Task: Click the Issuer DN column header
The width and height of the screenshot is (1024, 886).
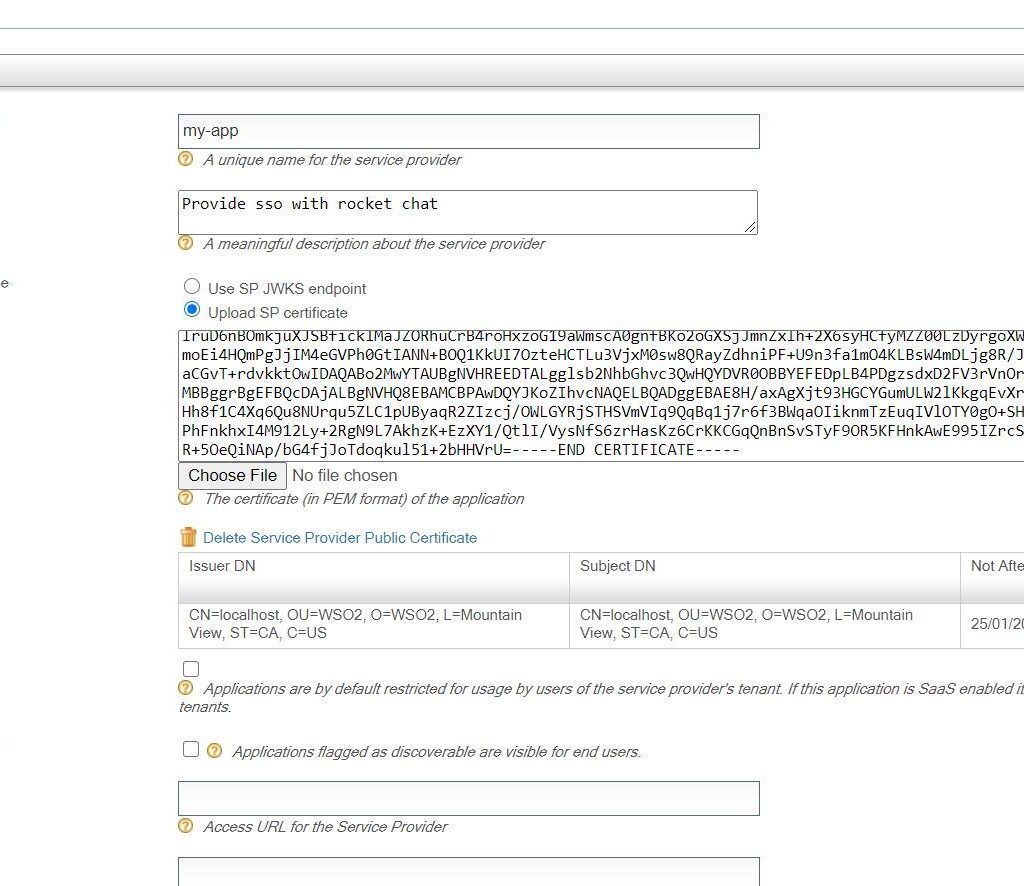Action: (222, 566)
